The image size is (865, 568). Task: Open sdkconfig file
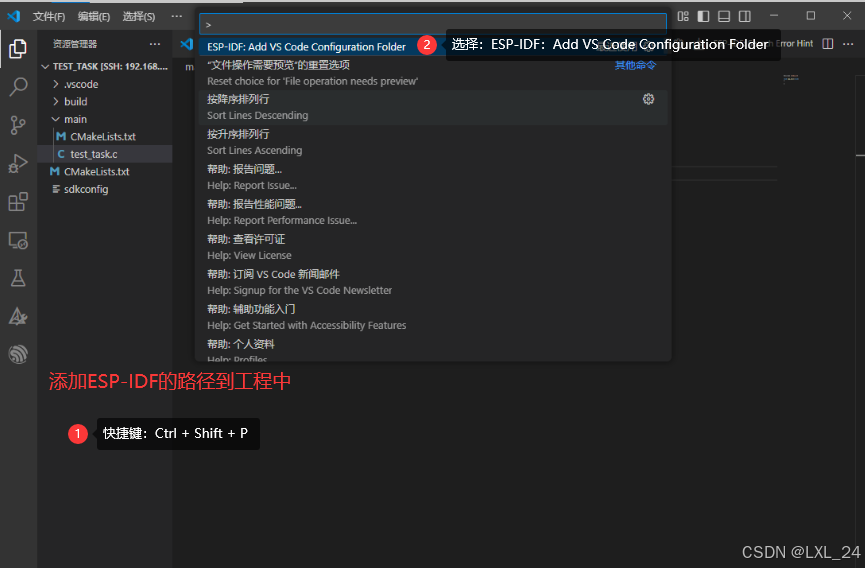[104, 189]
